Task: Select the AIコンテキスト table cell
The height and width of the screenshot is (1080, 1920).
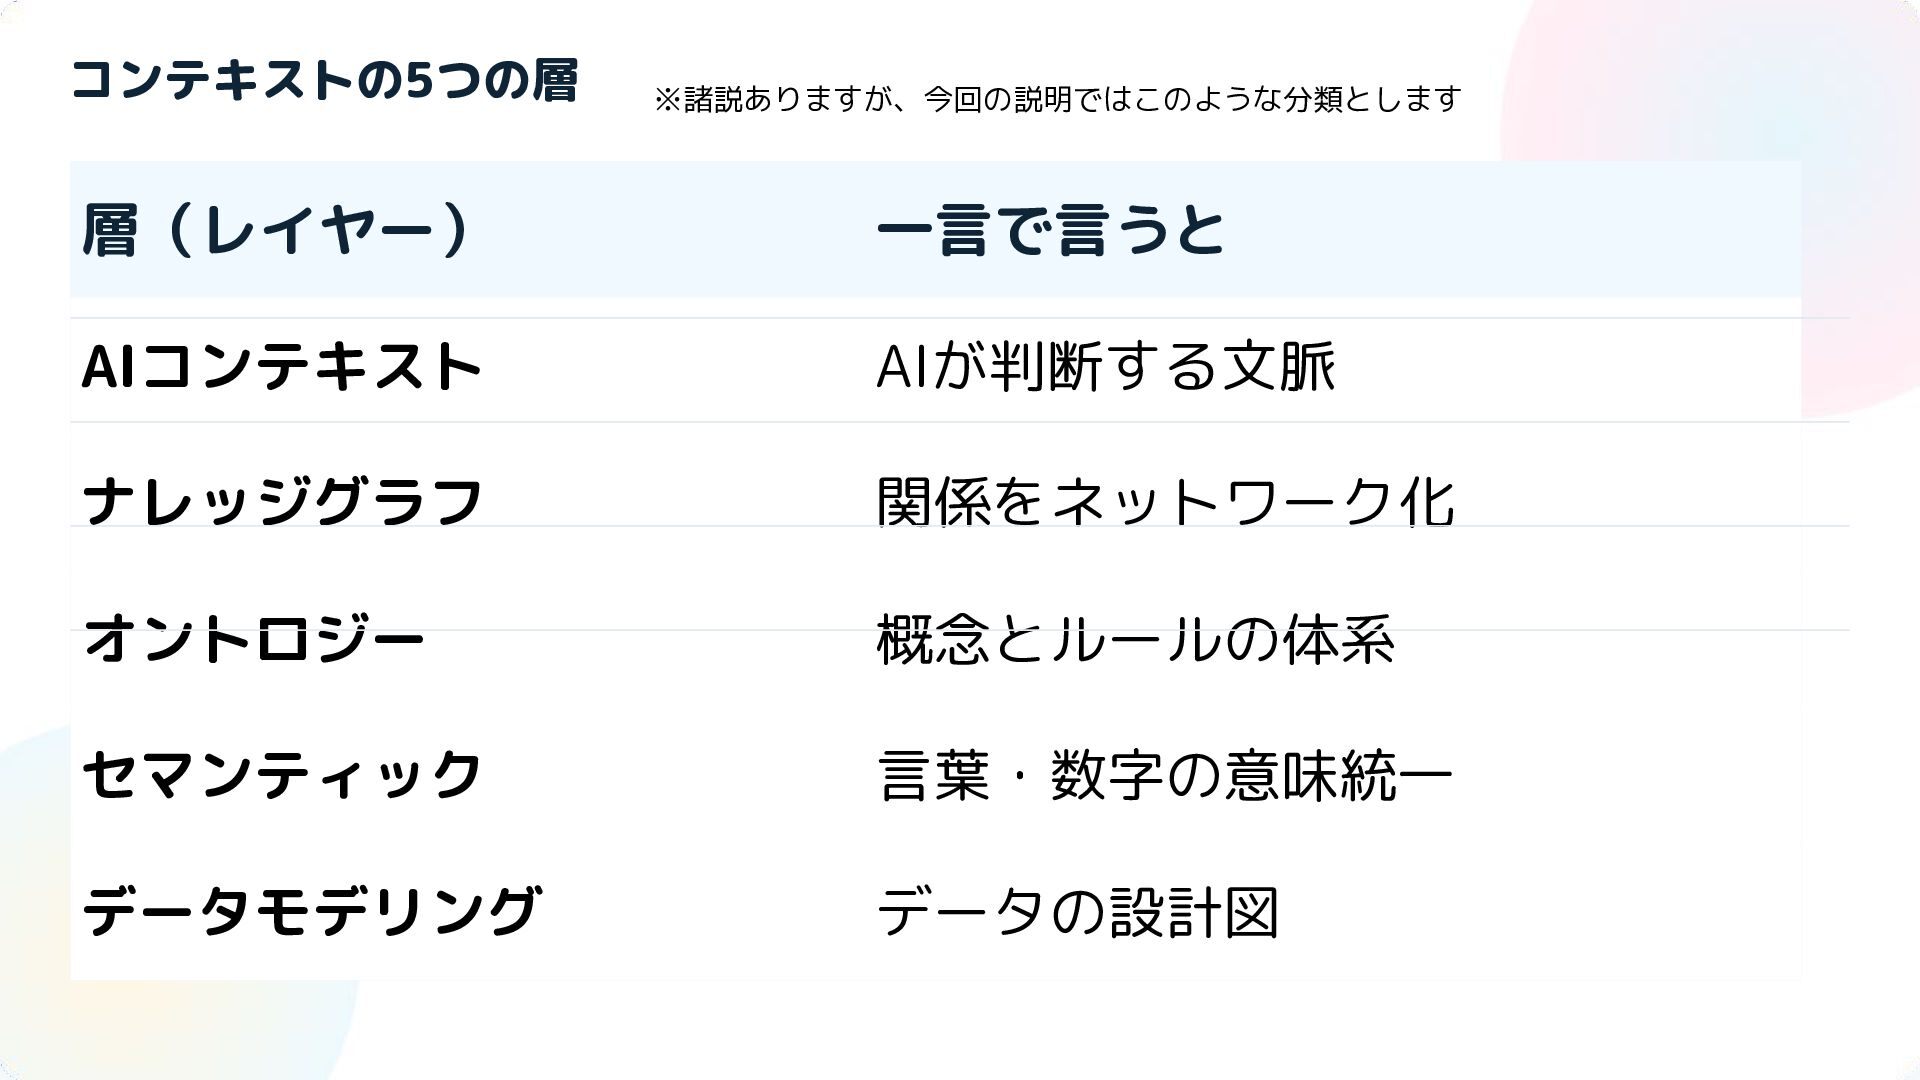Action: (281, 366)
